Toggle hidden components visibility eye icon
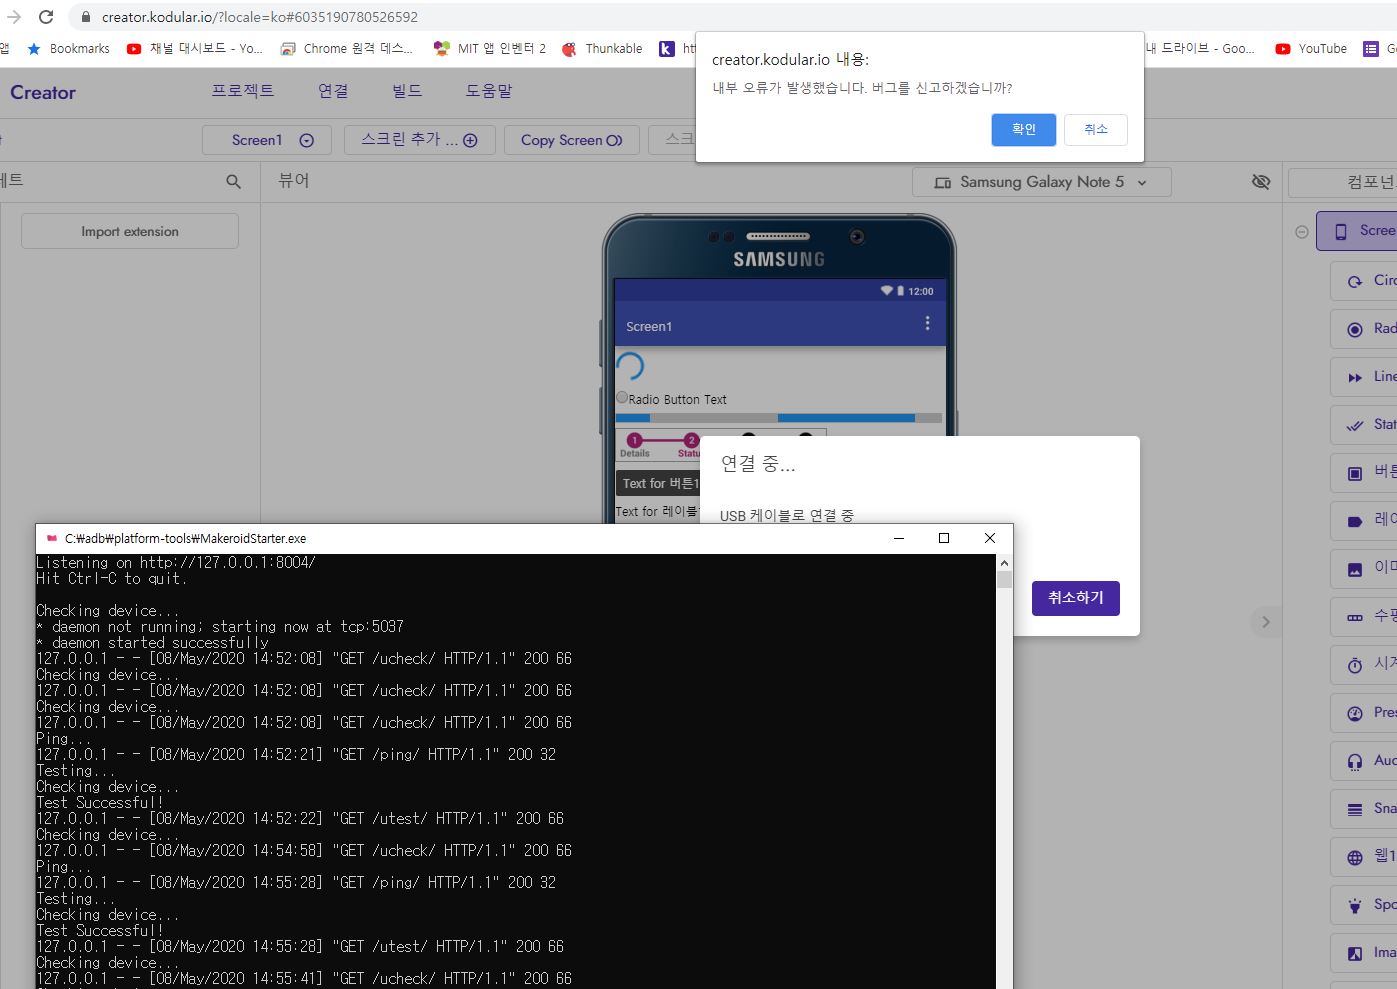The height and width of the screenshot is (989, 1397). (x=1261, y=181)
